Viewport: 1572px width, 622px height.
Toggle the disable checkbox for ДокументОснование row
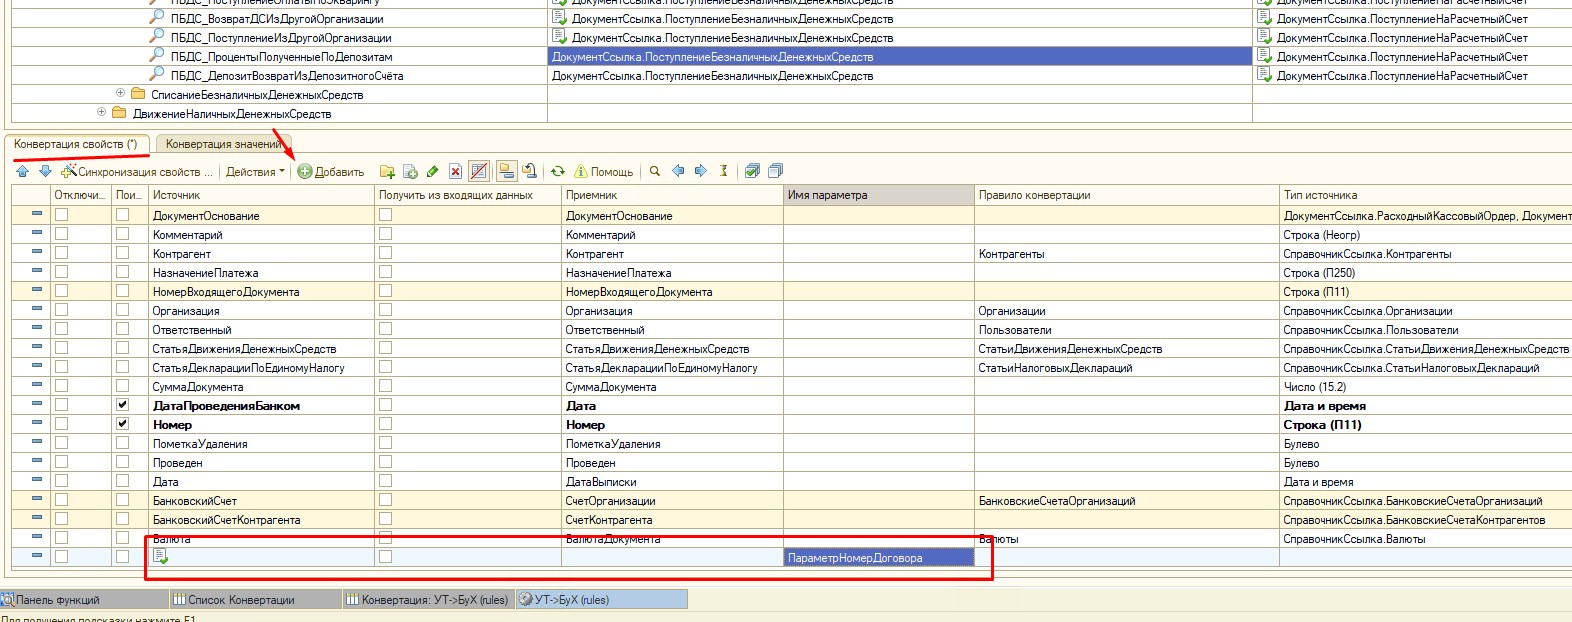click(61, 215)
